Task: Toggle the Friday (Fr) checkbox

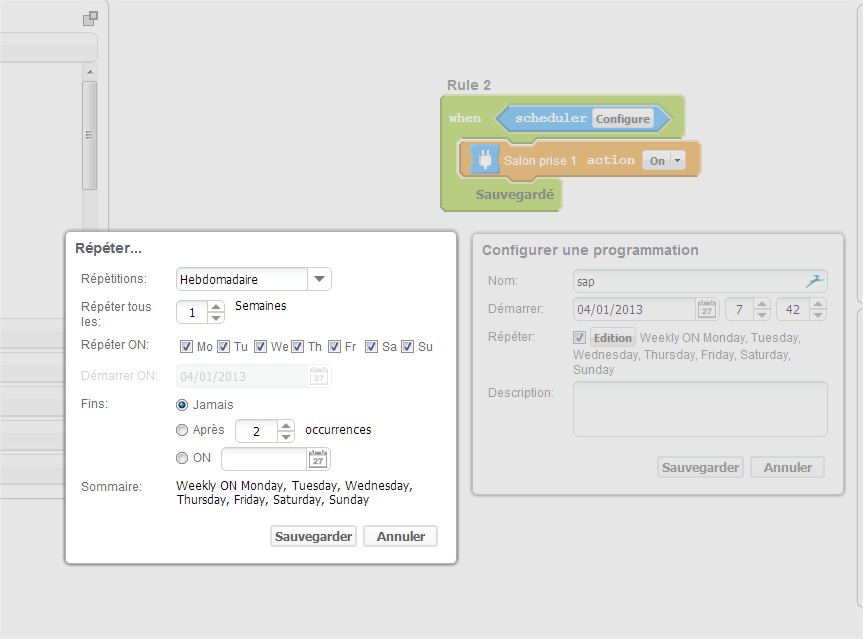Action: point(335,347)
